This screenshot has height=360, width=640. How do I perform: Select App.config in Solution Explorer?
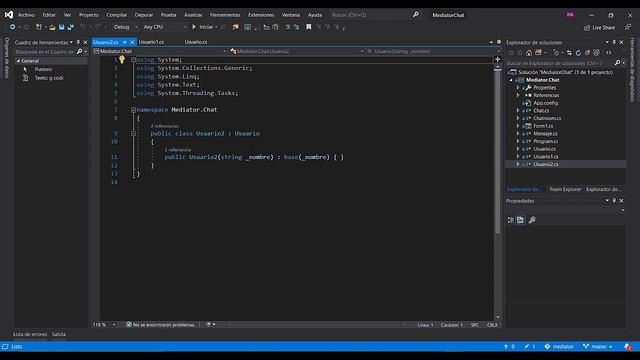point(546,103)
